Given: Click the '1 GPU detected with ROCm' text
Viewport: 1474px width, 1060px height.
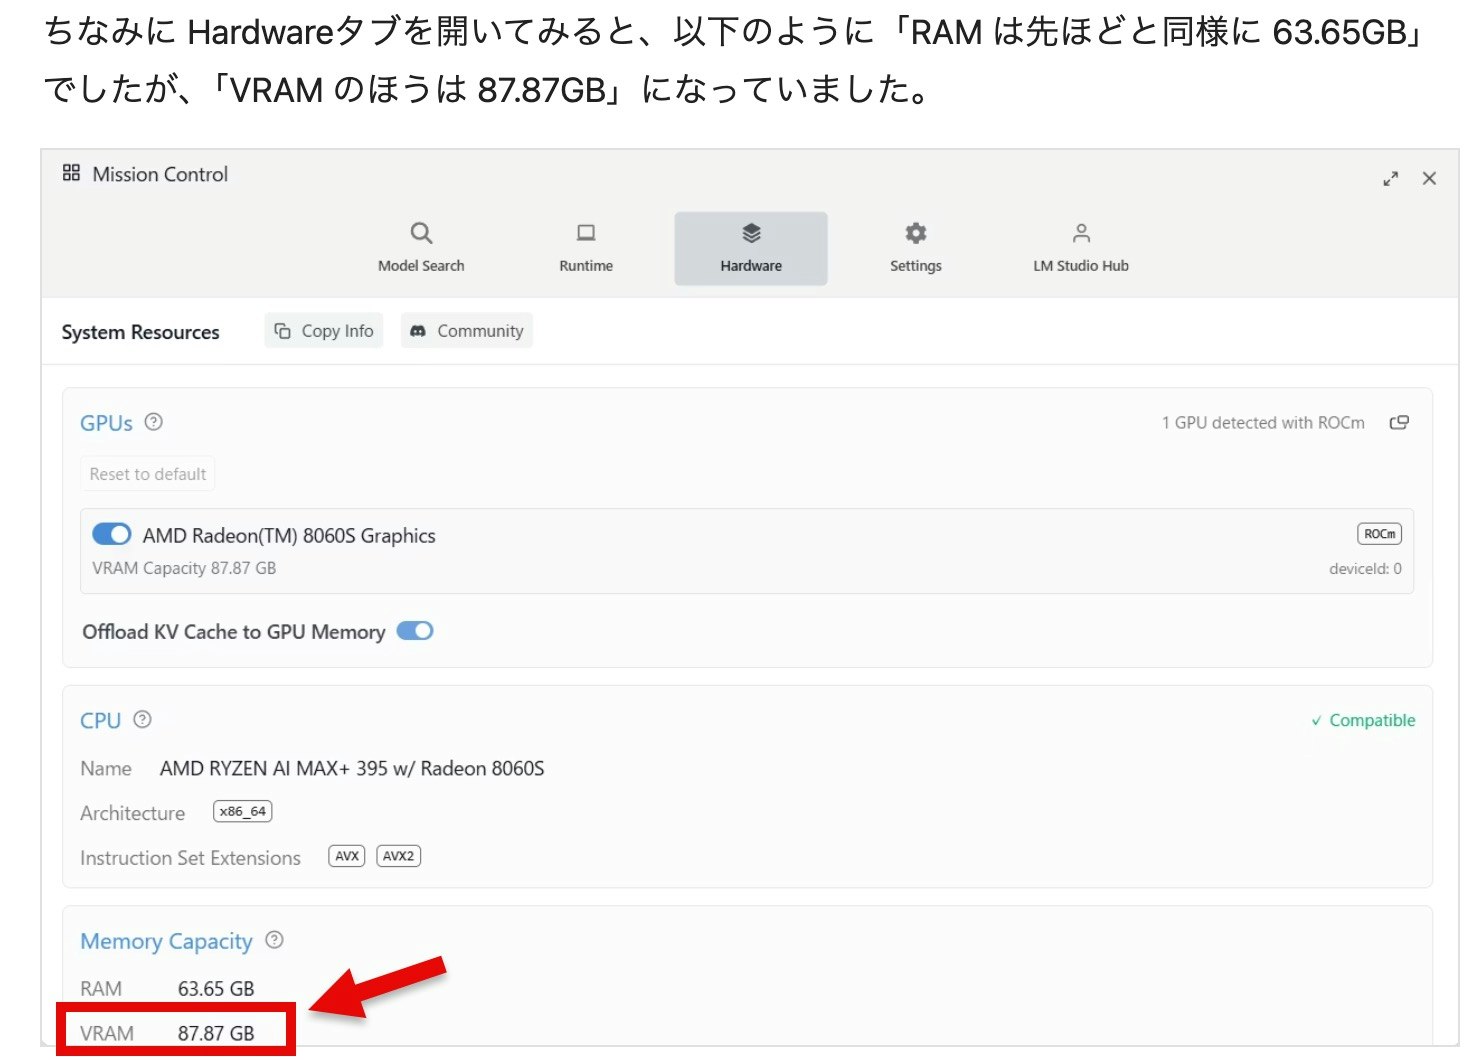Looking at the screenshot, I should click(x=1263, y=423).
